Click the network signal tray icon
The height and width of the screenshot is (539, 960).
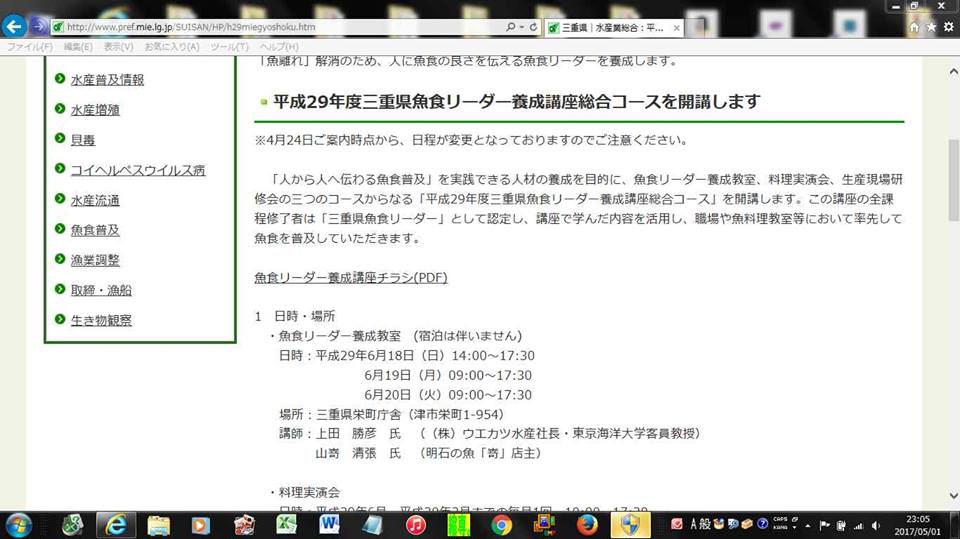[859, 526]
